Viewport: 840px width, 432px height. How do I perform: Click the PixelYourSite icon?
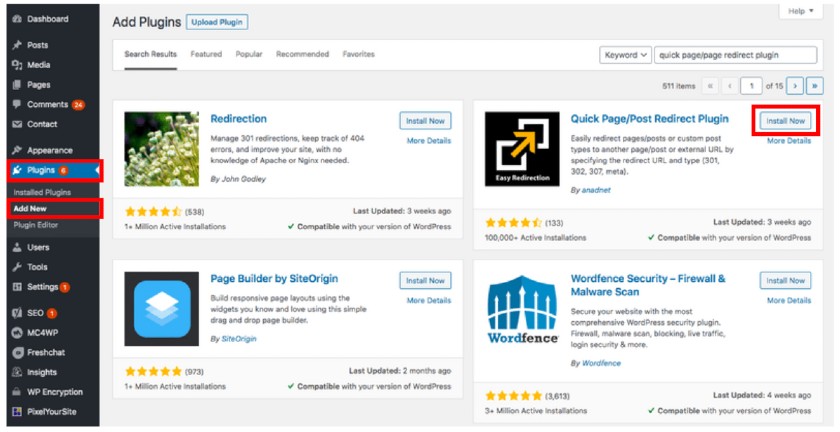17,412
